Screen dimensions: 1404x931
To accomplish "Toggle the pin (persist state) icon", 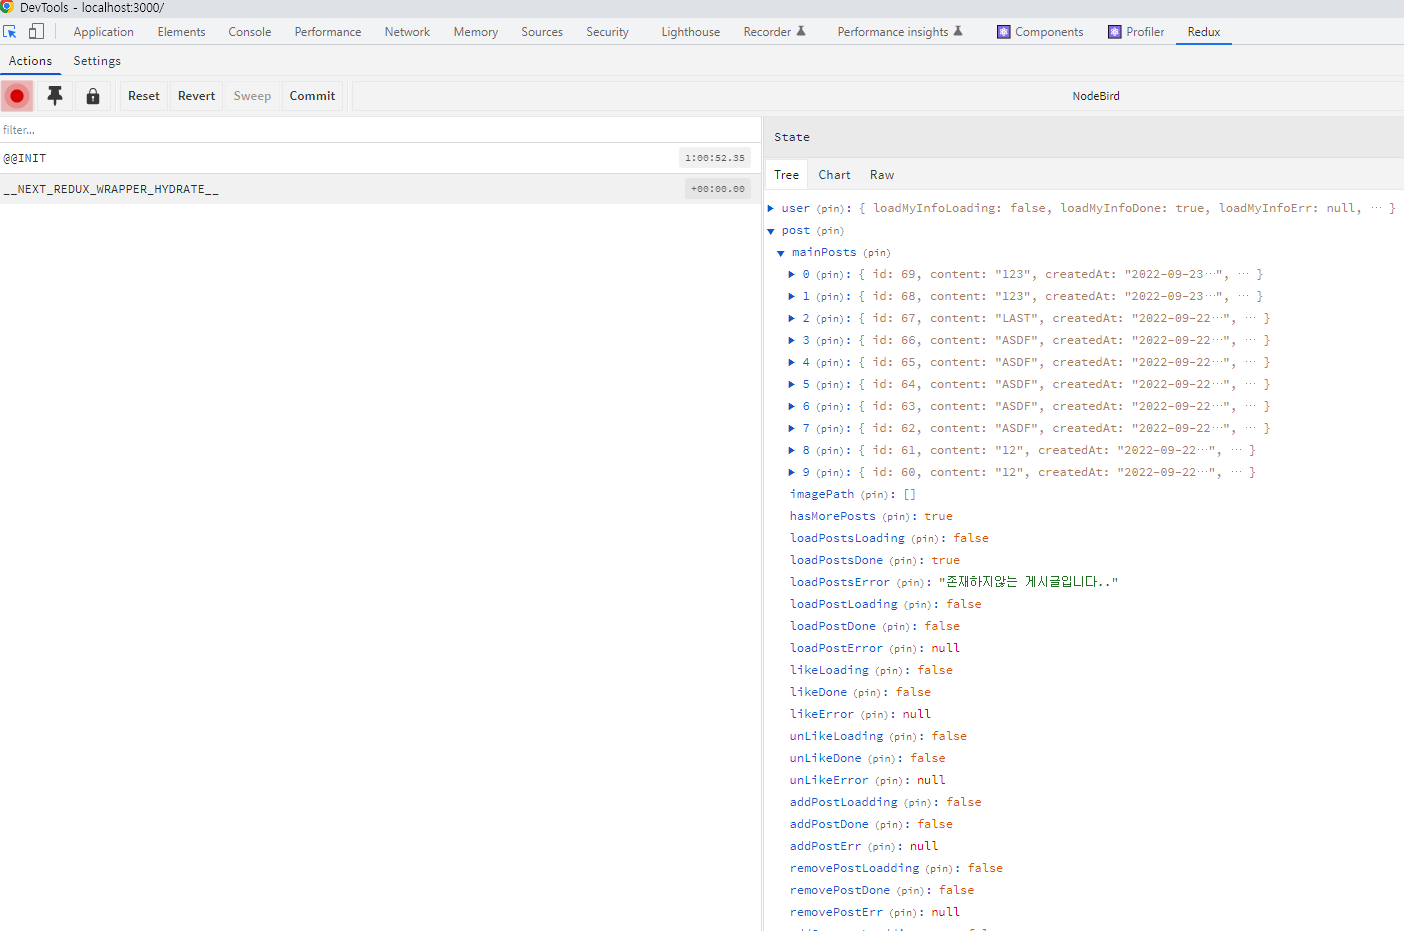I will (55, 96).
